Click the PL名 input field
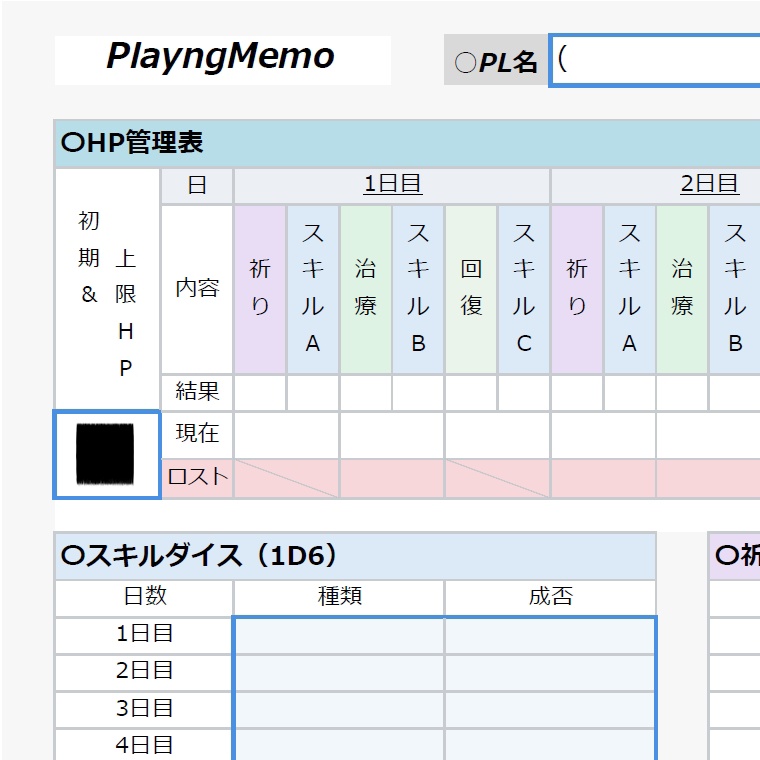760x760 pixels. click(x=655, y=61)
